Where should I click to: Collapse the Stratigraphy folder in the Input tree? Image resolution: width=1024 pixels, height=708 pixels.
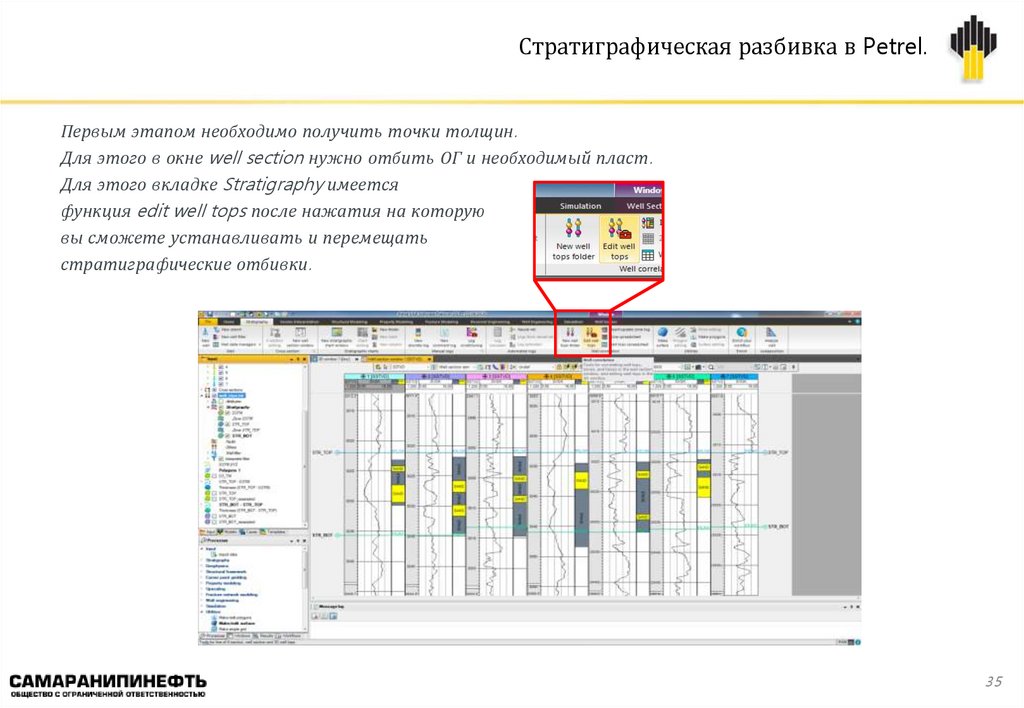(x=208, y=408)
